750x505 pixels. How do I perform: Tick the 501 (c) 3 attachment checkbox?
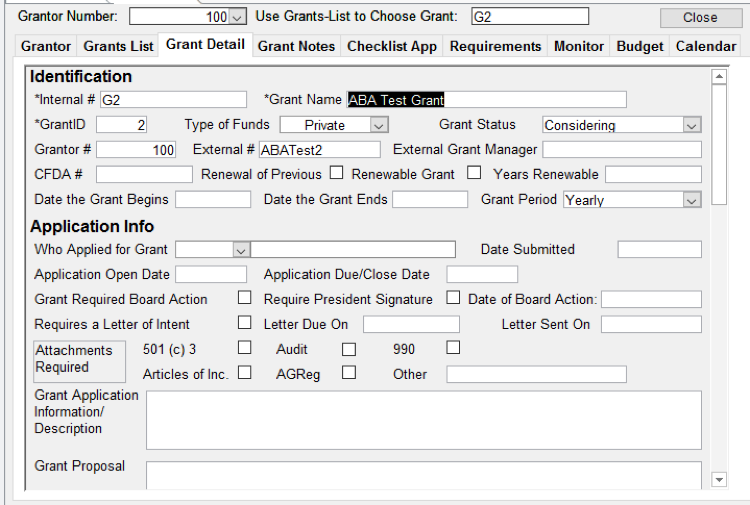tap(244, 348)
